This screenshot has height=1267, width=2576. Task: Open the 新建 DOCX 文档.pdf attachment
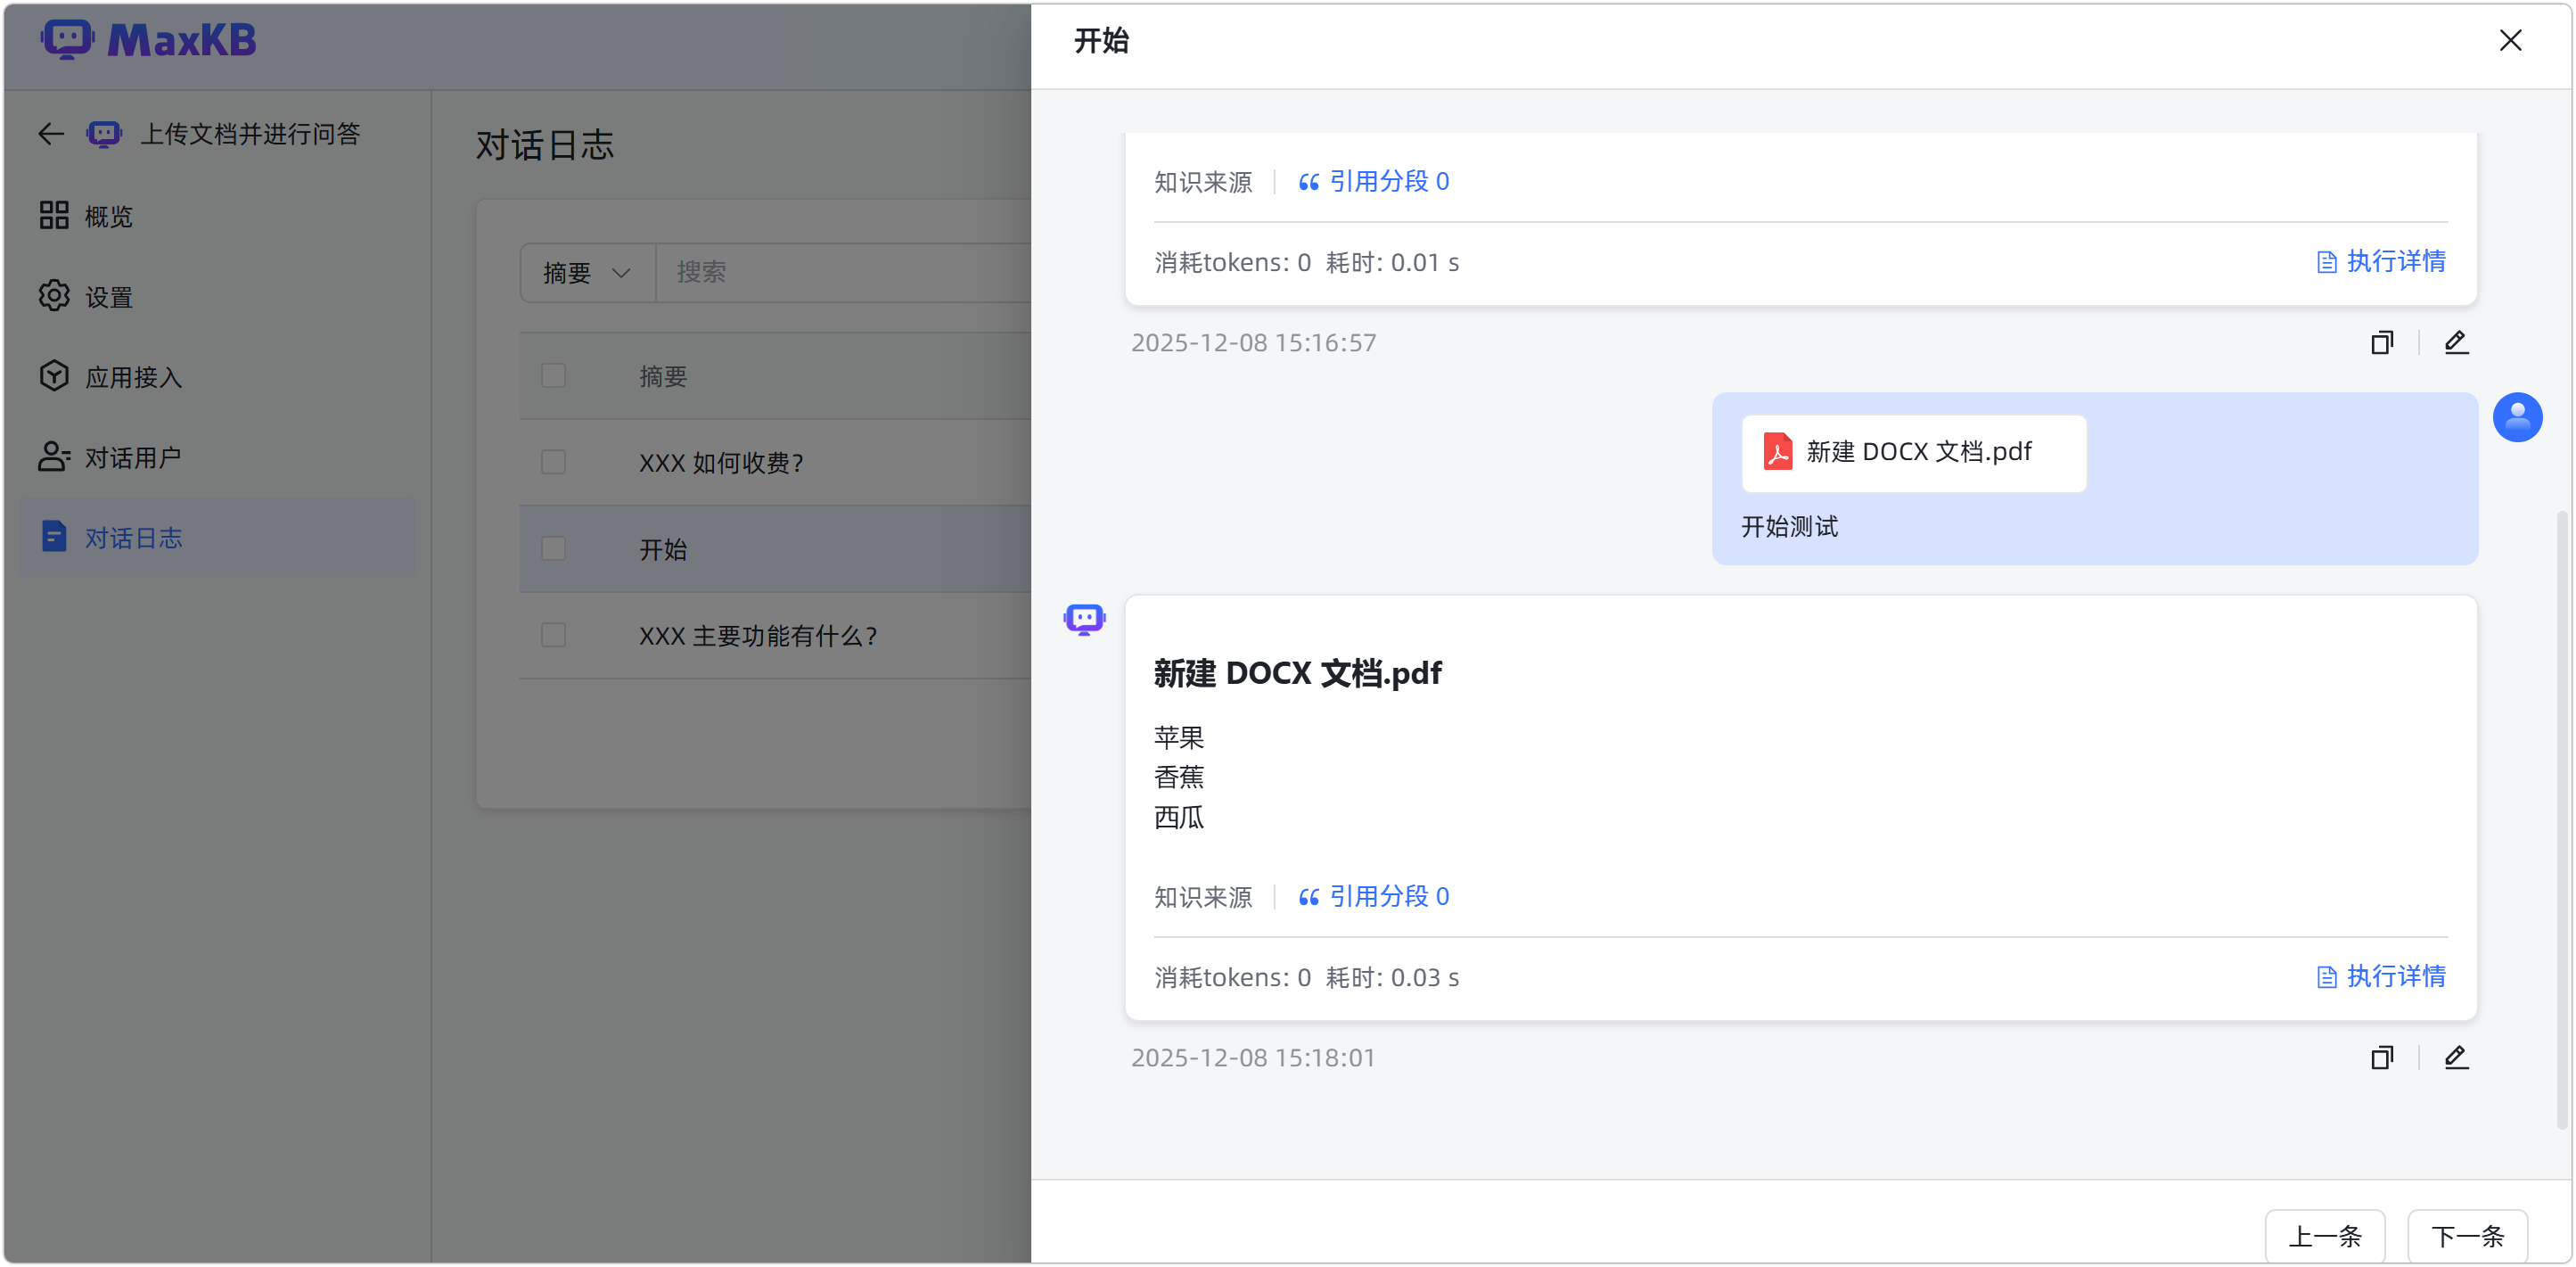click(x=1913, y=453)
